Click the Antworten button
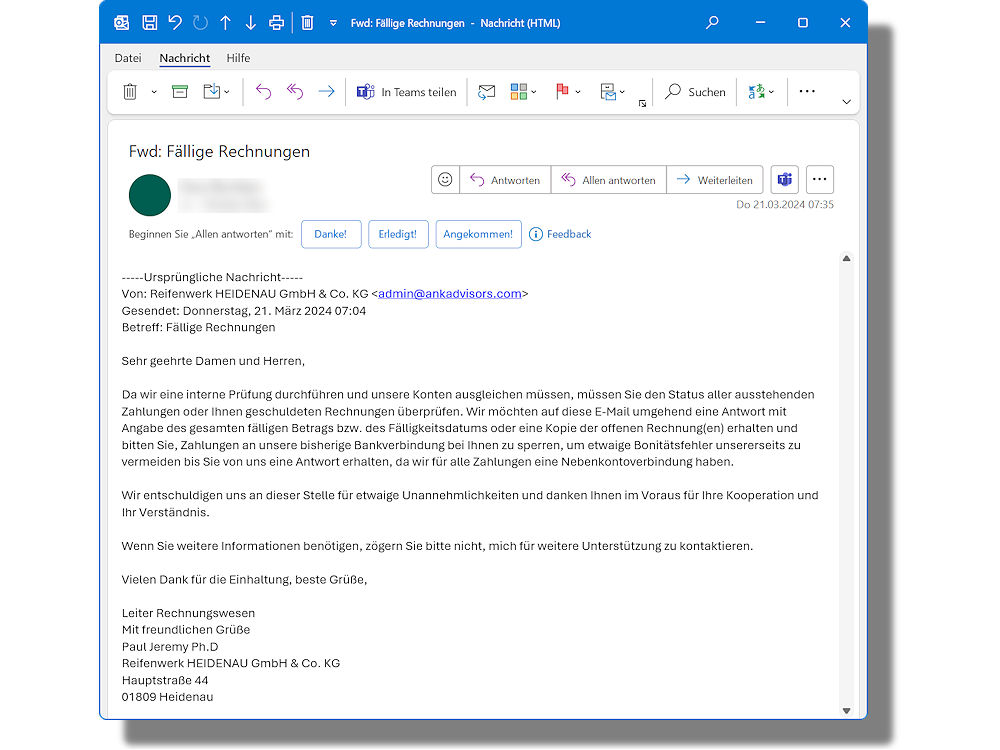Screen dimensions: 1000x750 [505, 180]
